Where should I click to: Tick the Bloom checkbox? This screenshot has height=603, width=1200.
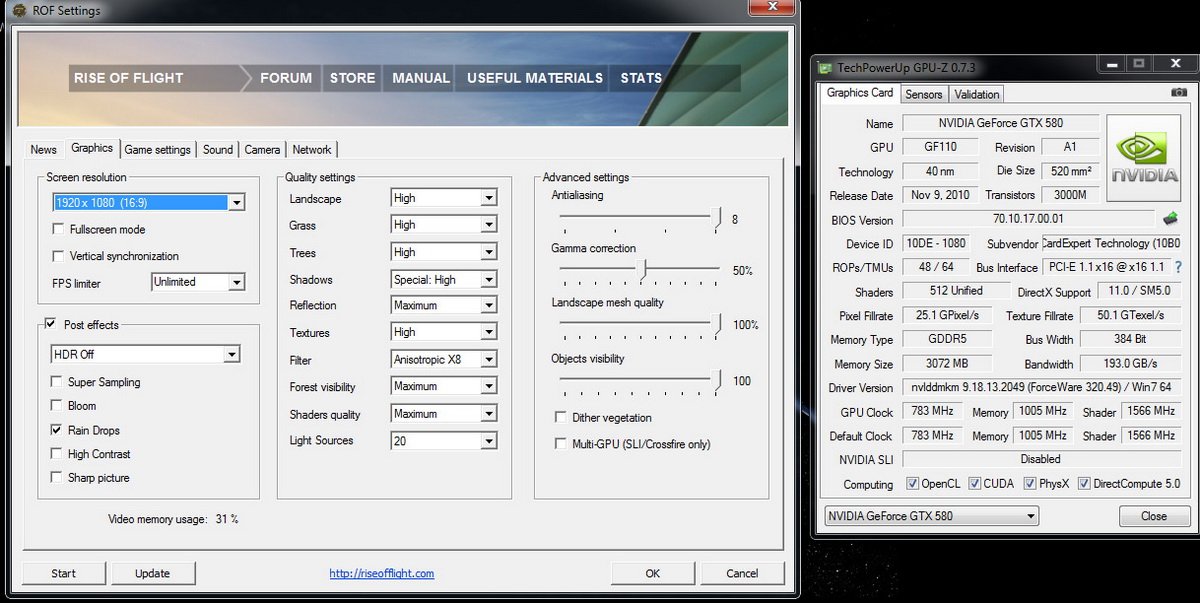pyautogui.click(x=57, y=406)
